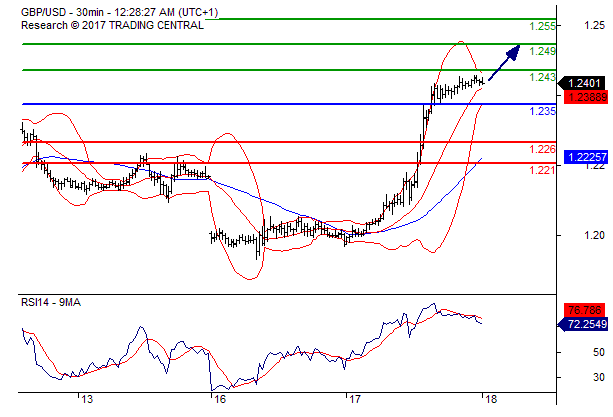This screenshot has height=417, width=613.
Task: Click date marker 13 on time axis
Action: click(x=87, y=399)
